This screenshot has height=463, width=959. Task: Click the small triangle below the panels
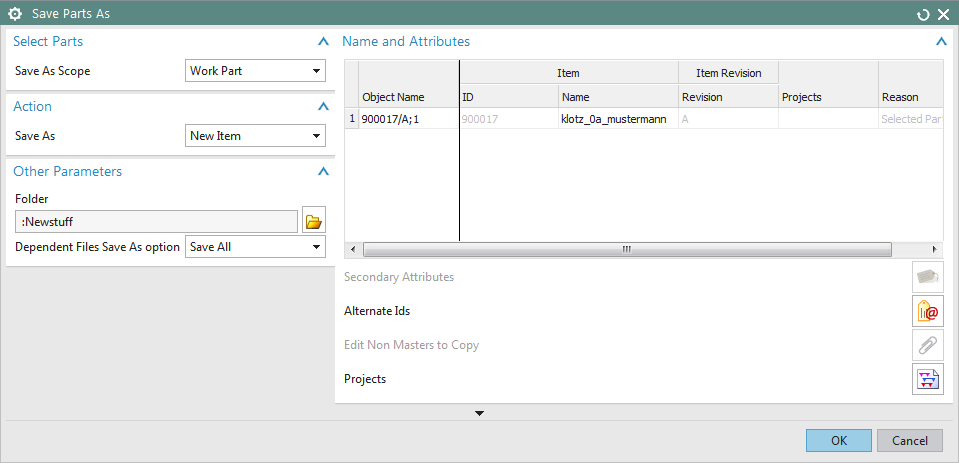pos(480,413)
